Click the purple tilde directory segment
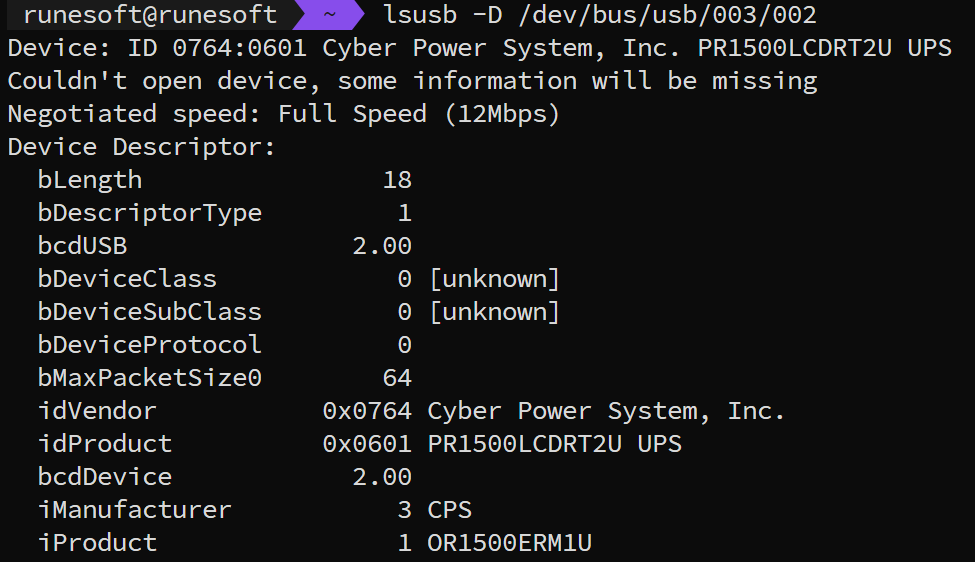The height and width of the screenshot is (562, 975). (x=329, y=15)
